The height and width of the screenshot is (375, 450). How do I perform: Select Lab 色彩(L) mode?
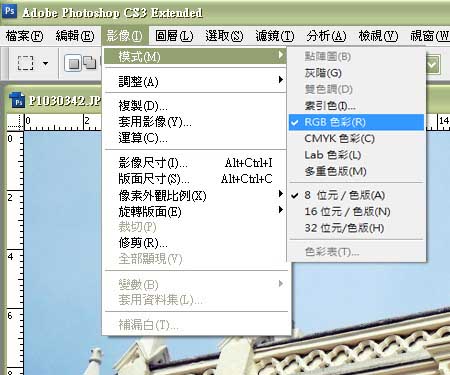(x=357, y=155)
